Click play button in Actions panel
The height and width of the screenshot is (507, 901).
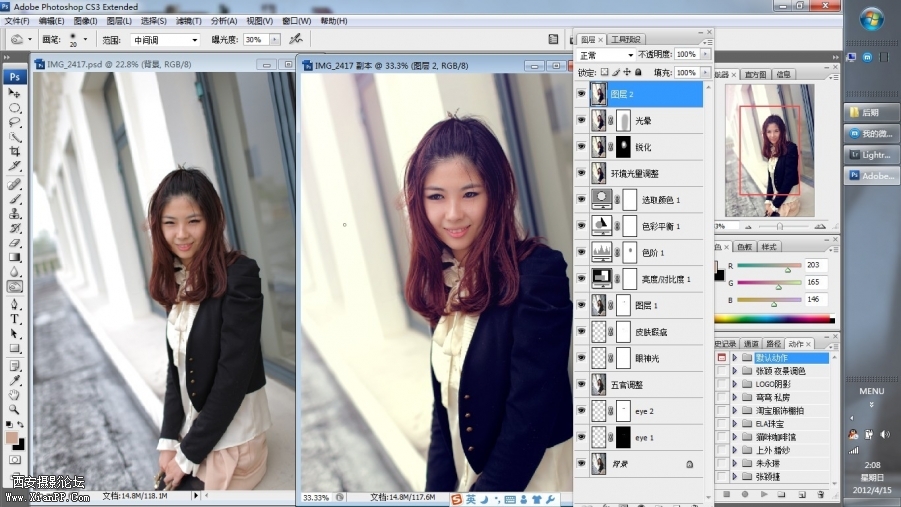click(x=764, y=494)
